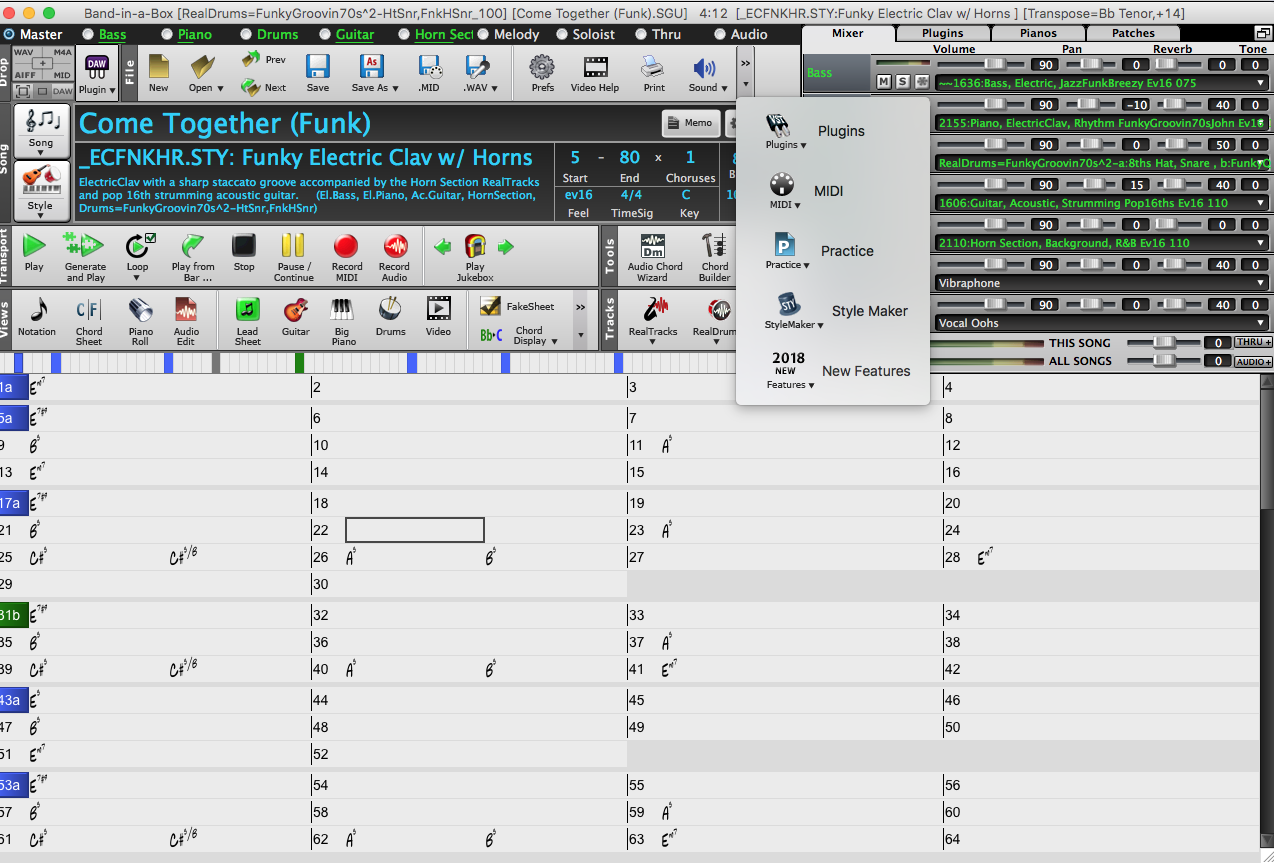Open the Drums window
Image resolution: width=1274 pixels, height=863 pixels.
(391, 317)
